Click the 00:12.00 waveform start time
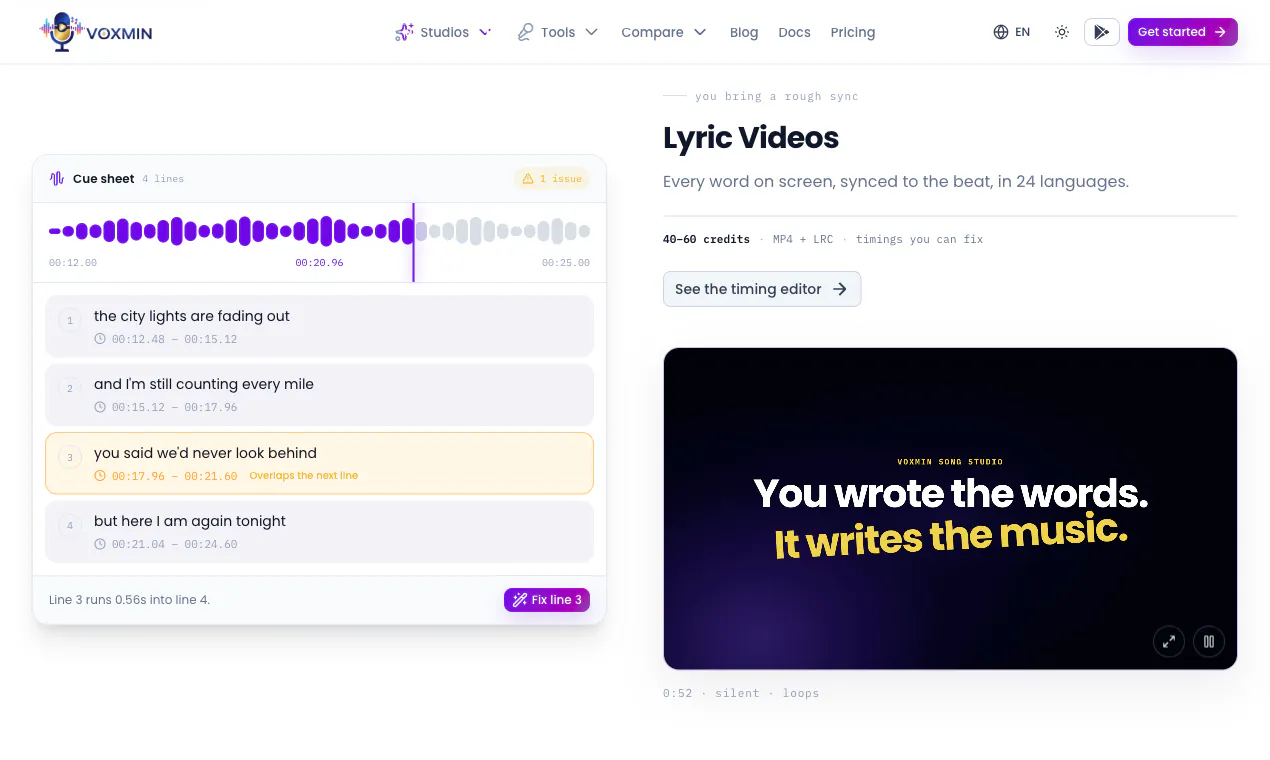Image resolution: width=1270 pixels, height=760 pixels. 73,263
